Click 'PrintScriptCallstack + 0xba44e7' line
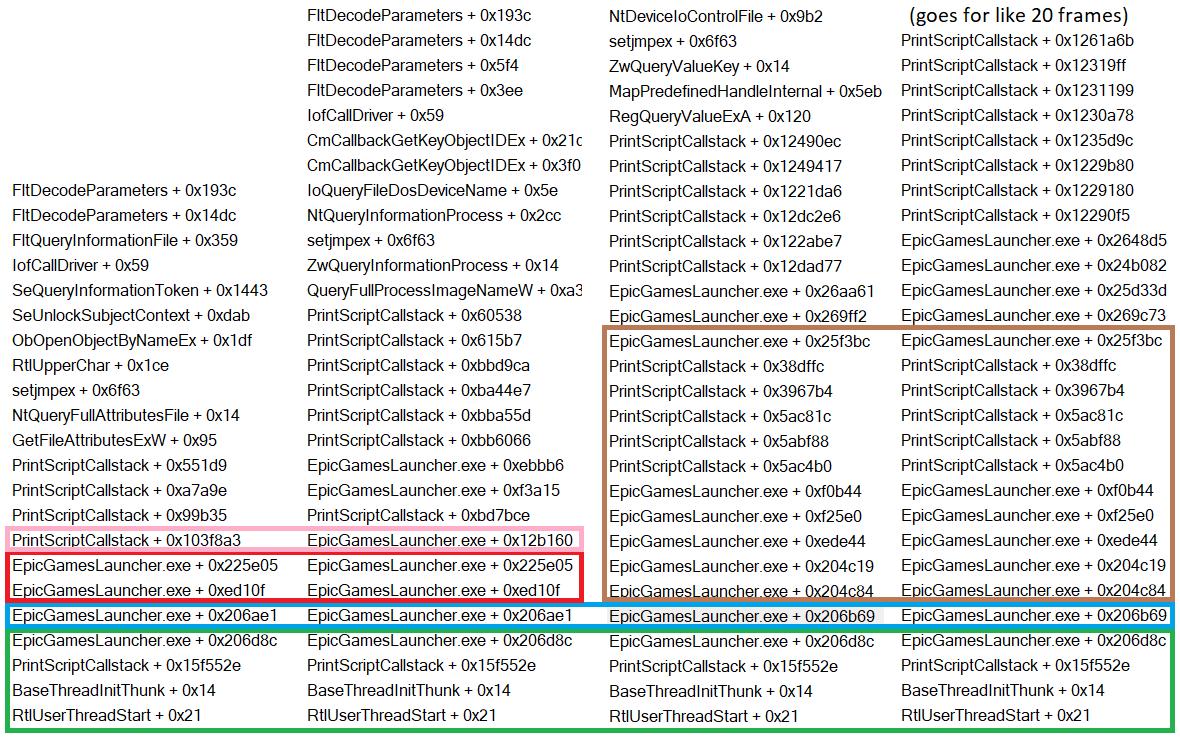The image size is (1180, 737). point(419,390)
